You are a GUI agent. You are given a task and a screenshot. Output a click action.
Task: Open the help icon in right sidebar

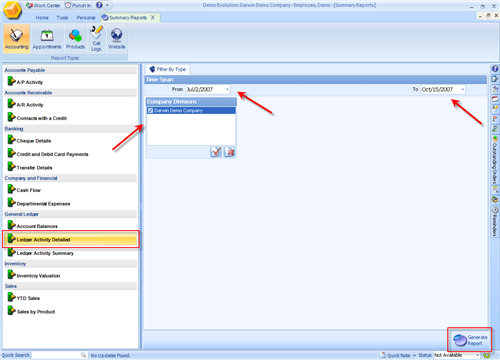pos(495,69)
